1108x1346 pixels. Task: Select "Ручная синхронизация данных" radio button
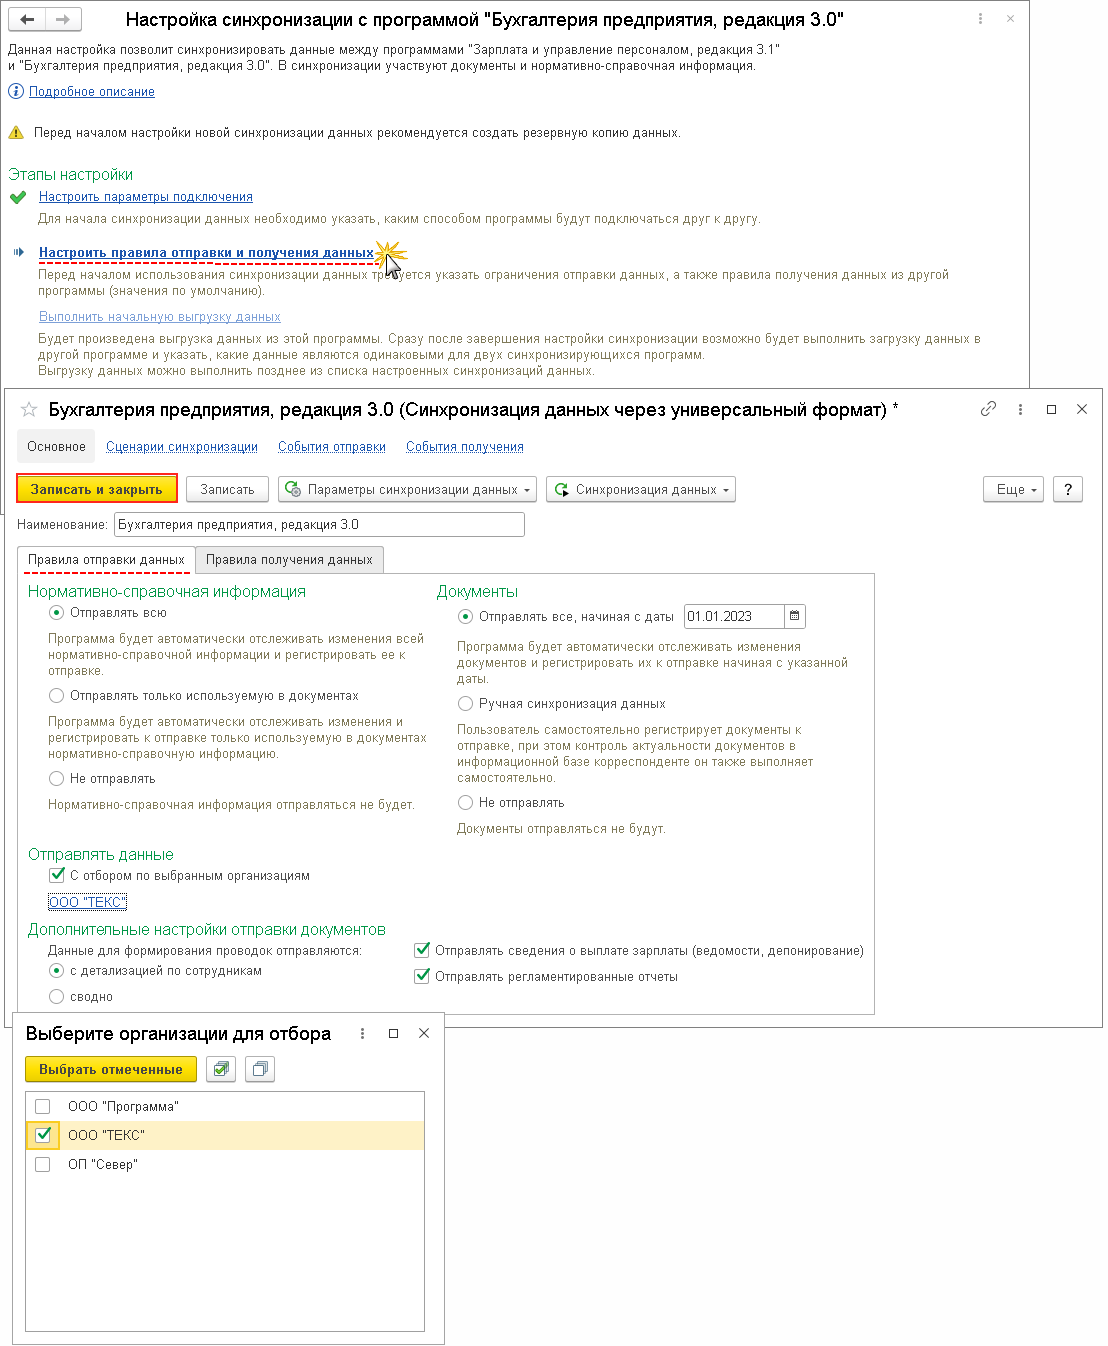point(466,703)
